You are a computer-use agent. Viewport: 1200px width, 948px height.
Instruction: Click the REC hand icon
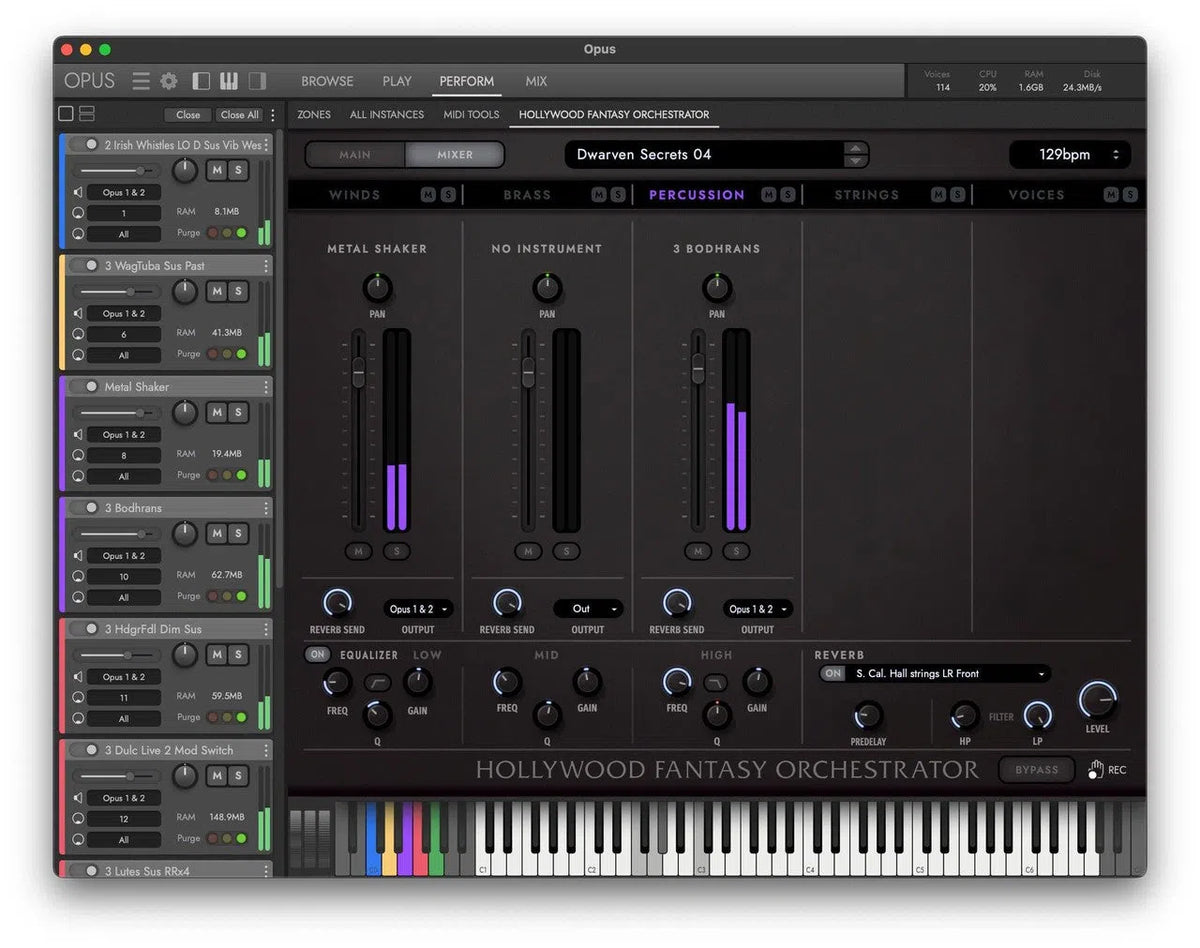1096,769
